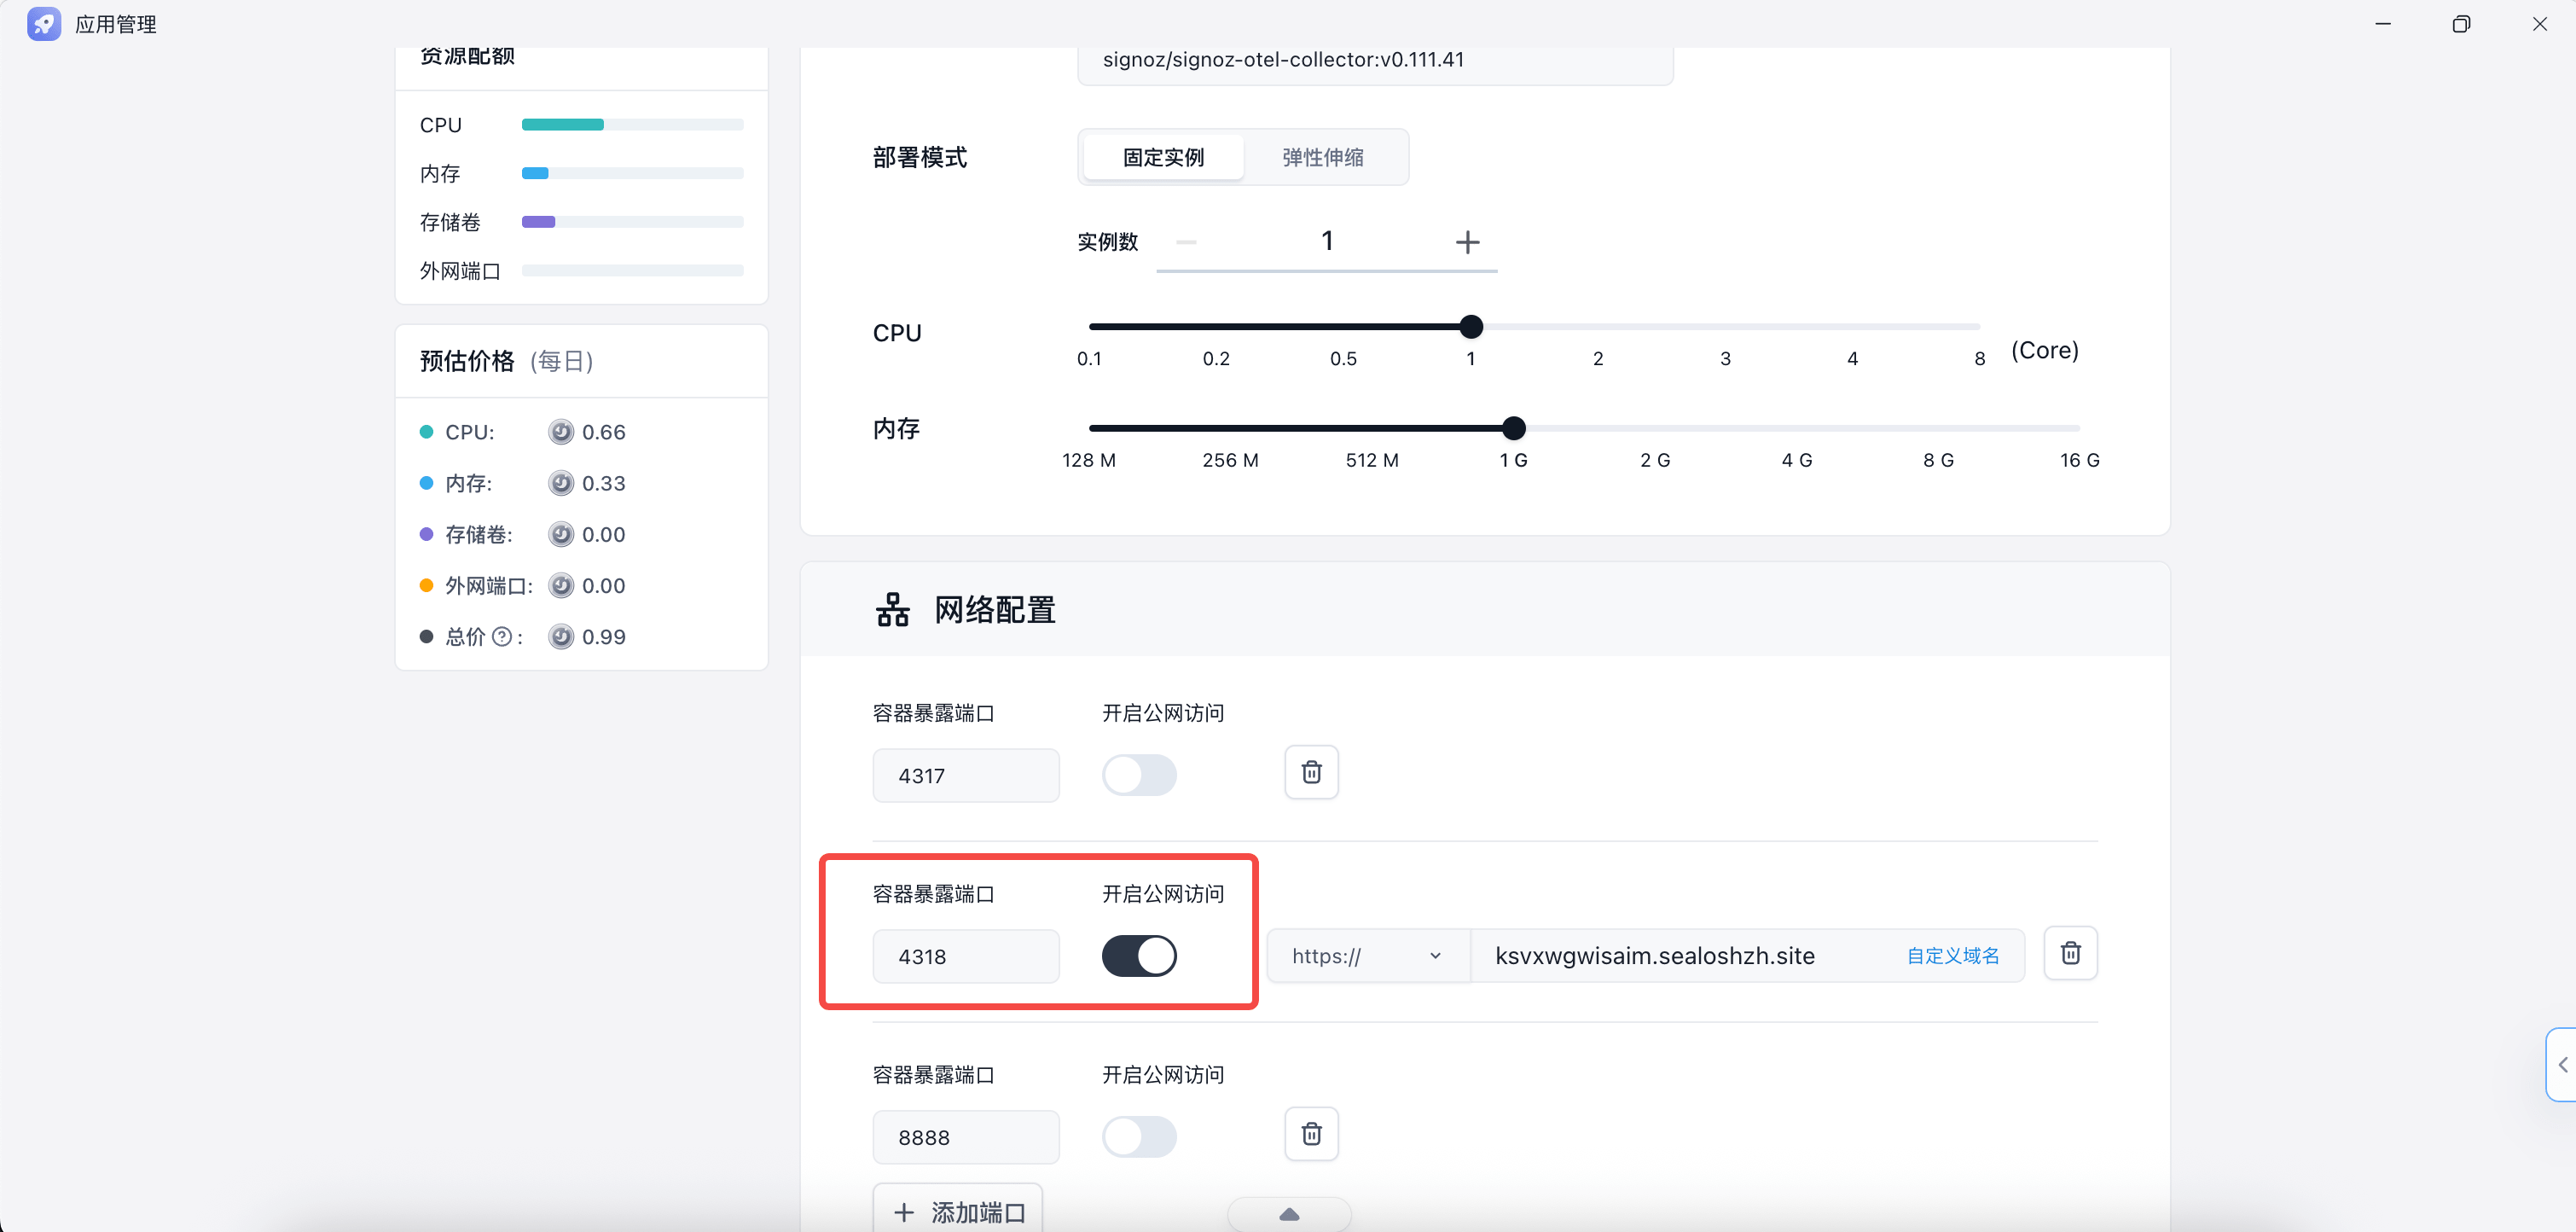
Task: Click the App Management rocket logo
Action: [44, 24]
